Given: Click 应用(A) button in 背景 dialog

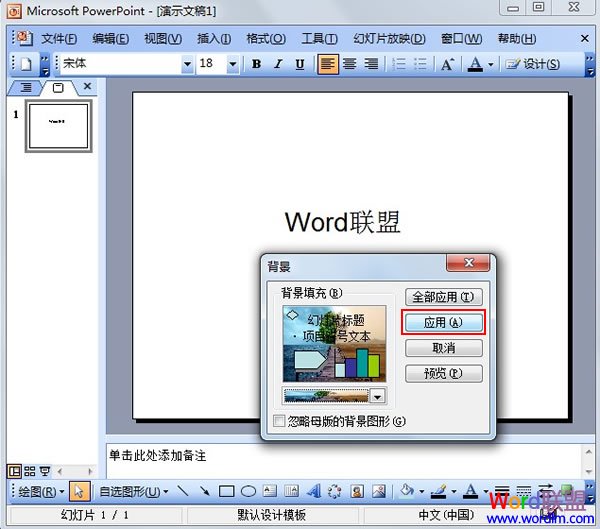Looking at the screenshot, I should coord(443,323).
